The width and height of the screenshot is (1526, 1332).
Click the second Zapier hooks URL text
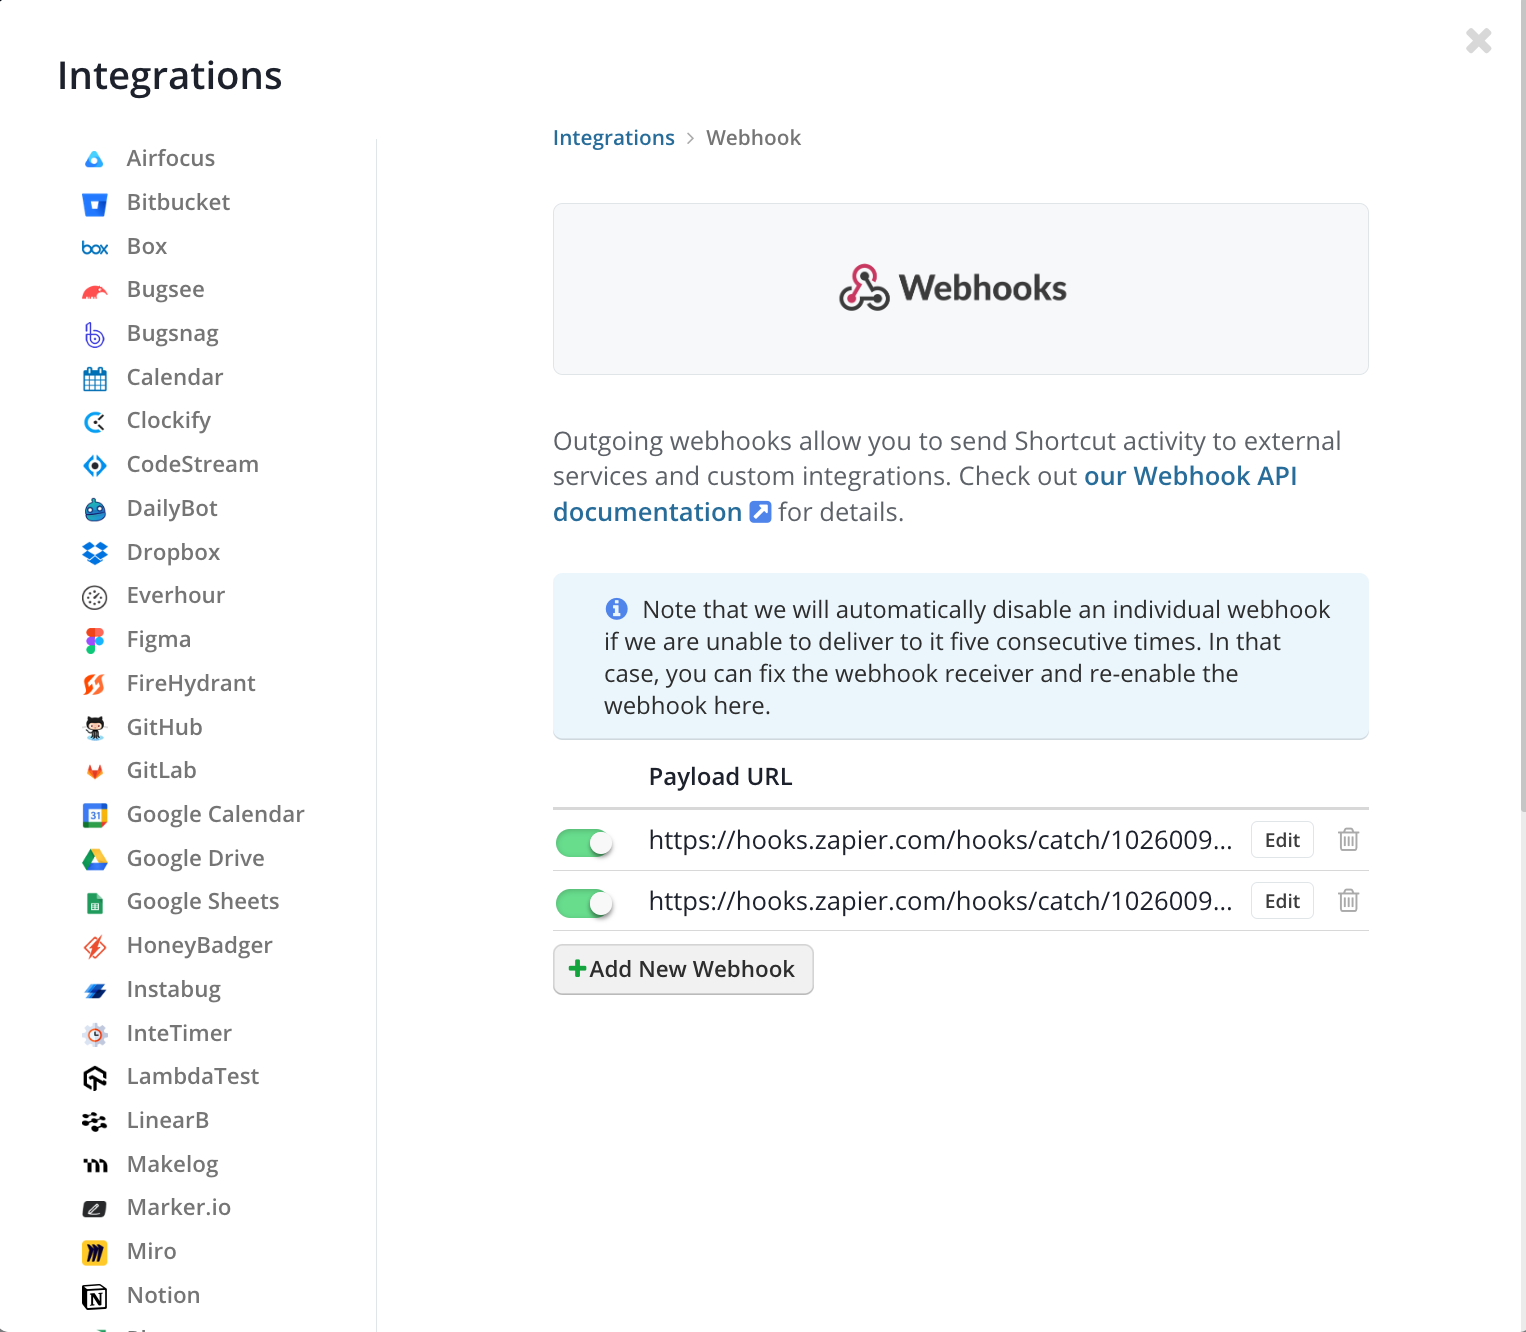tap(940, 901)
